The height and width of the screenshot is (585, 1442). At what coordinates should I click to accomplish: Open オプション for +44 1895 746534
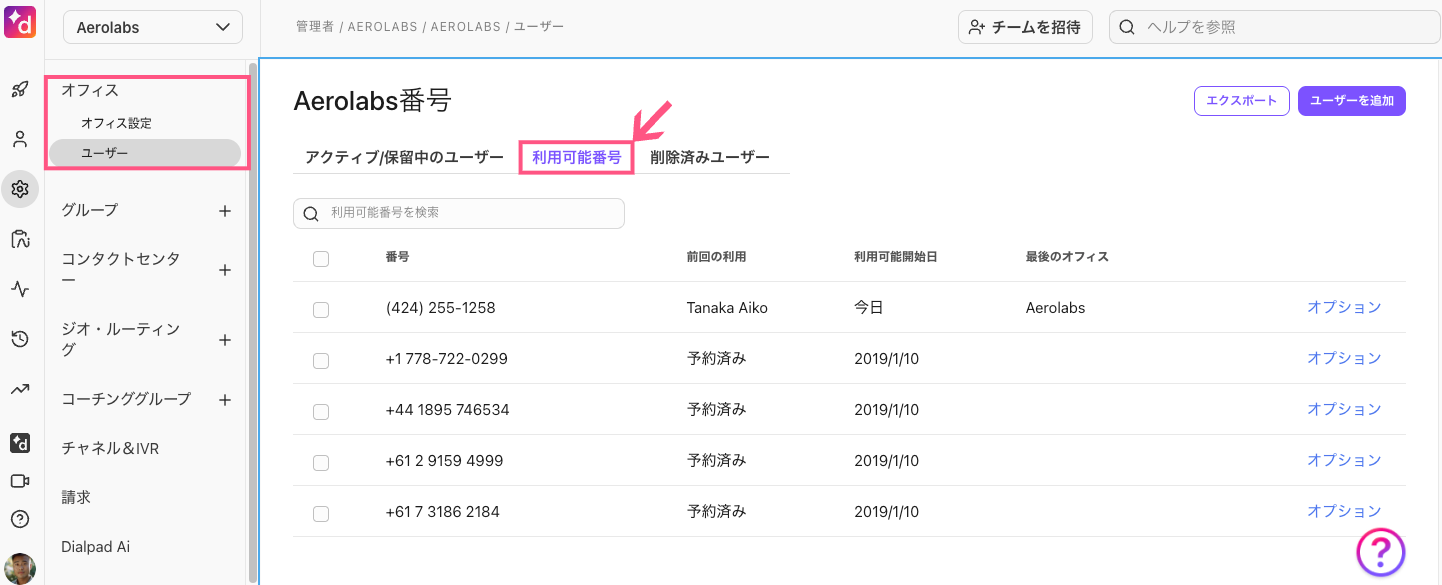[x=1344, y=409]
